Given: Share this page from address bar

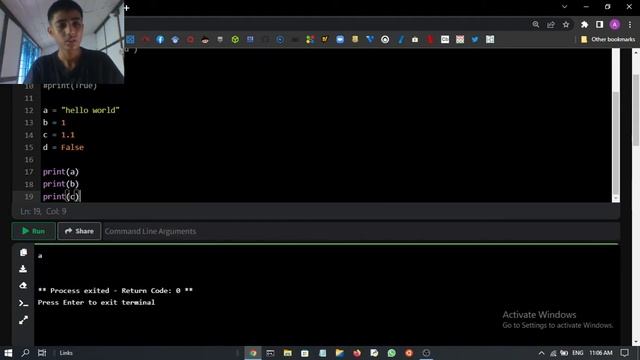Looking at the screenshot, I should pos(551,24).
